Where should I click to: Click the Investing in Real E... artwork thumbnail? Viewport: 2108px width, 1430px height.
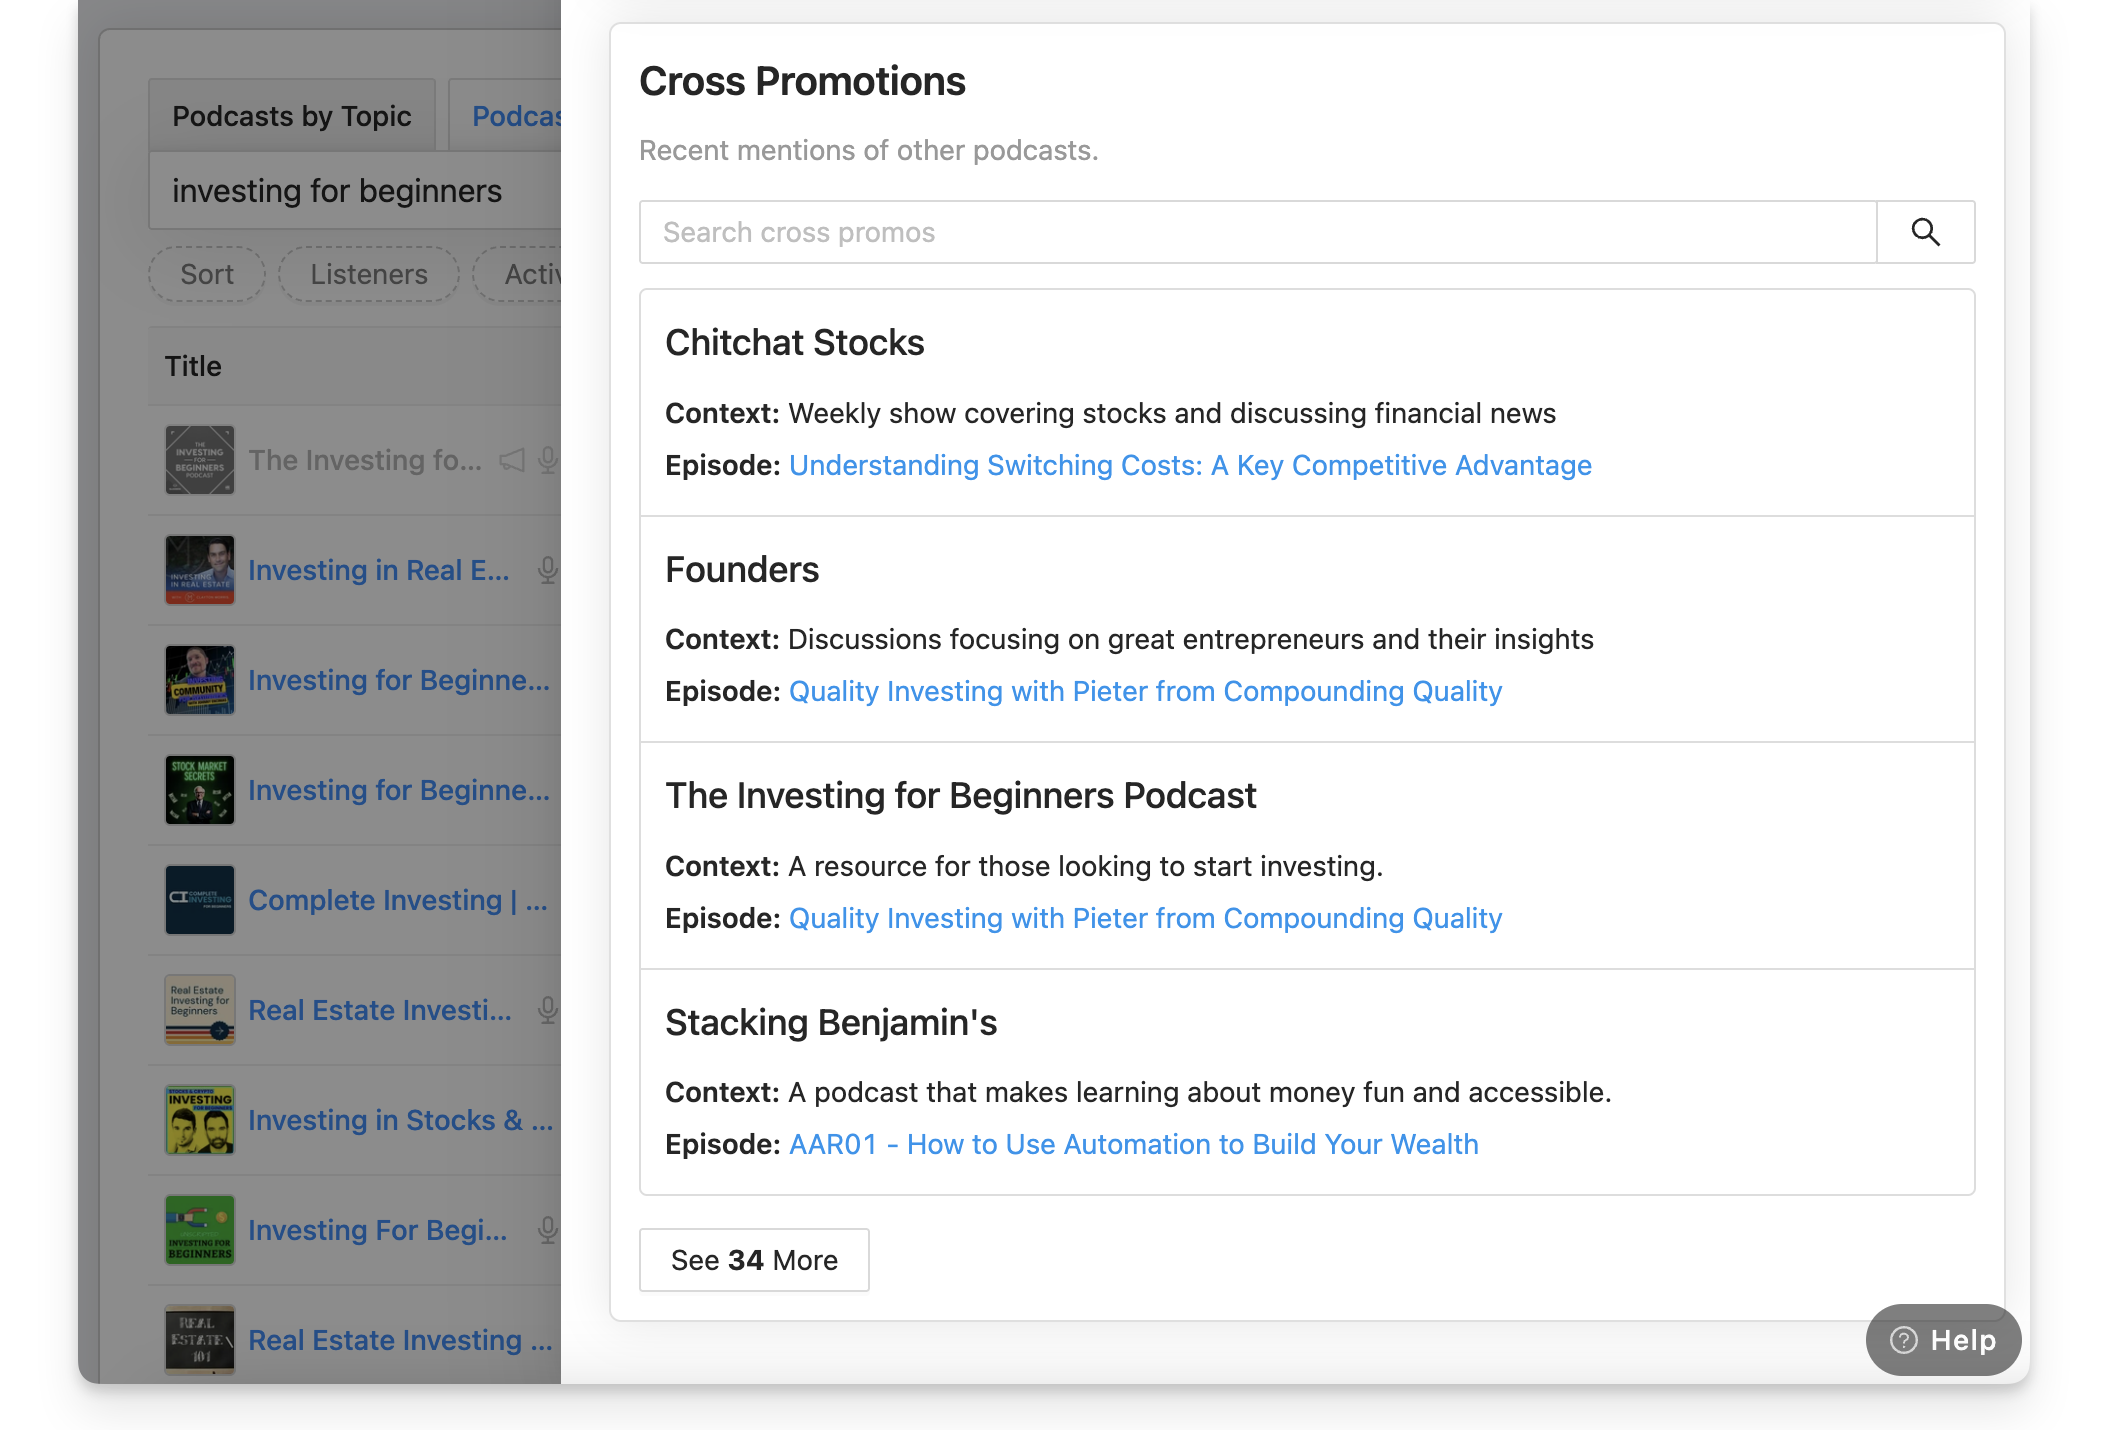pyautogui.click(x=200, y=570)
